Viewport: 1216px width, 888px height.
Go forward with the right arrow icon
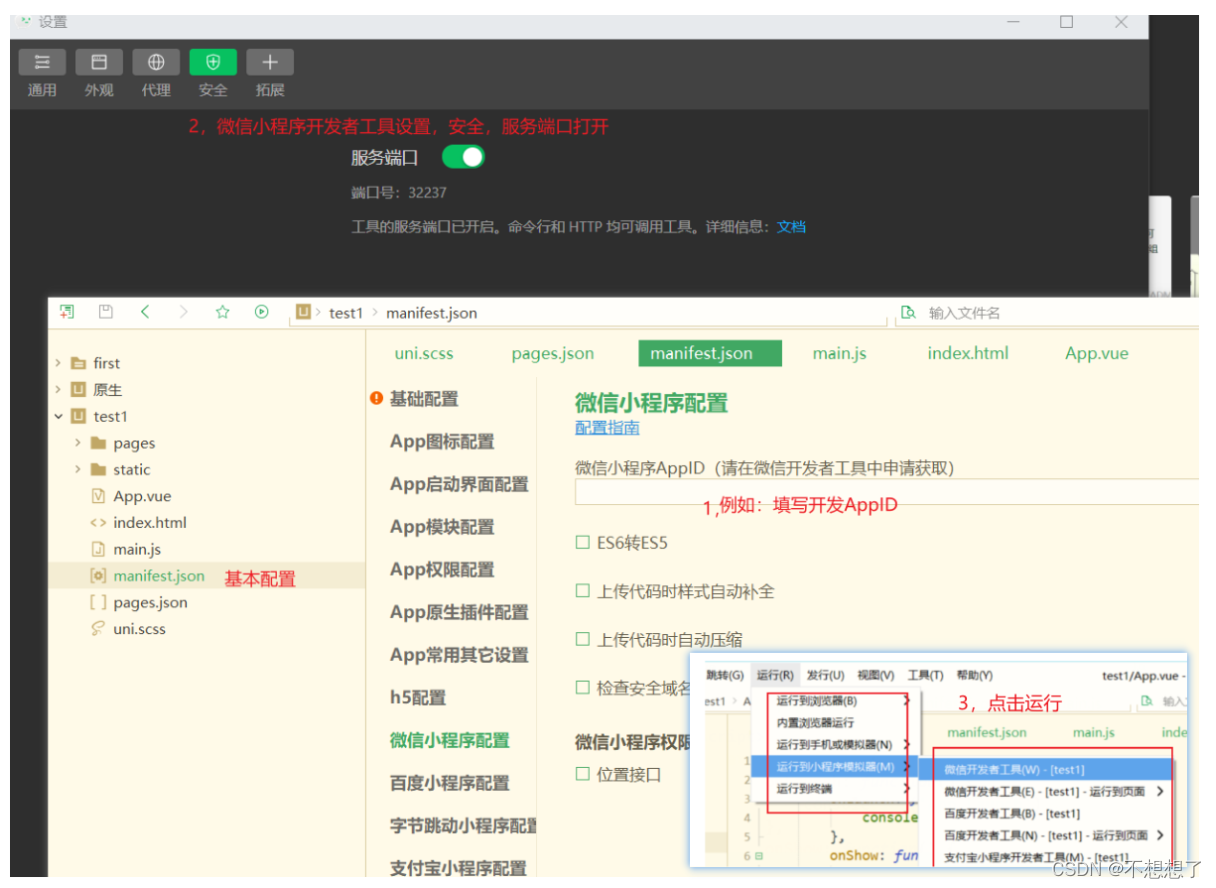click(183, 312)
